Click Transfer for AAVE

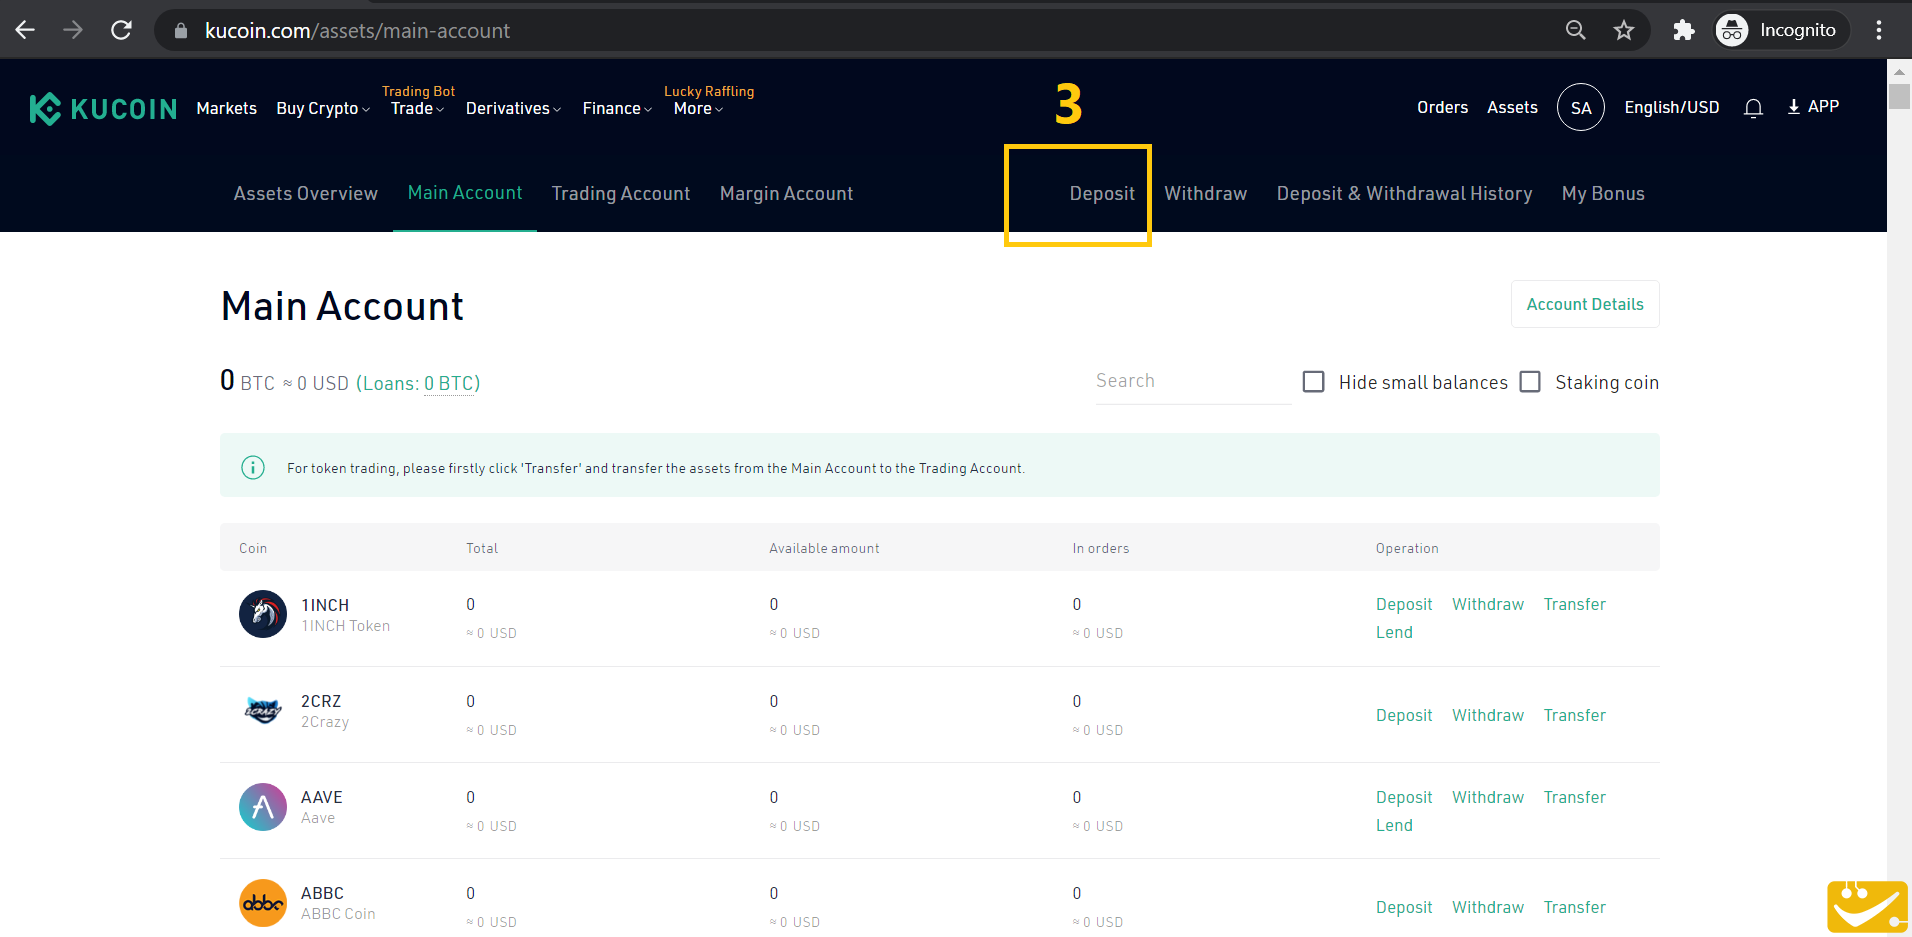pyautogui.click(x=1574, y=797)
